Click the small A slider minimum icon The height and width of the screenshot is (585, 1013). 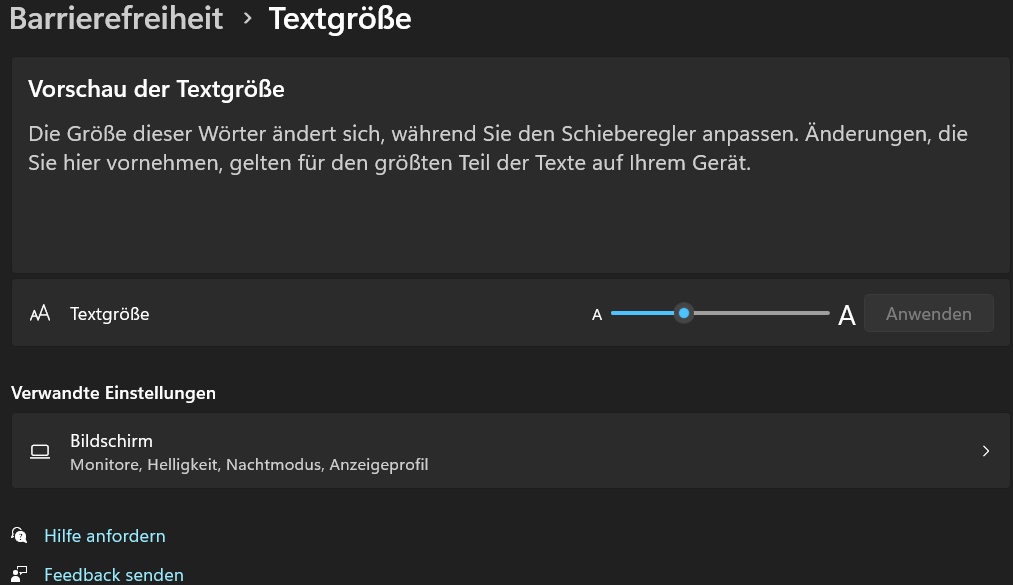[x=597, y=314]
